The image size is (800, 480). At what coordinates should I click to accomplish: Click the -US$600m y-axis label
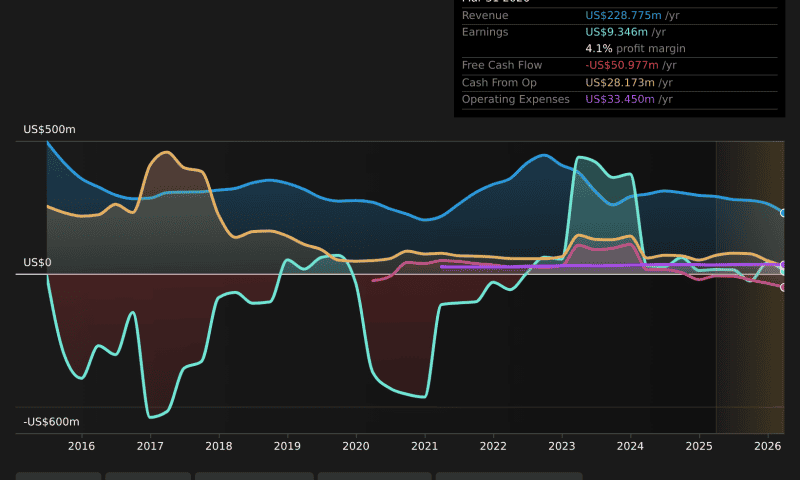click(x=51, y=422)
